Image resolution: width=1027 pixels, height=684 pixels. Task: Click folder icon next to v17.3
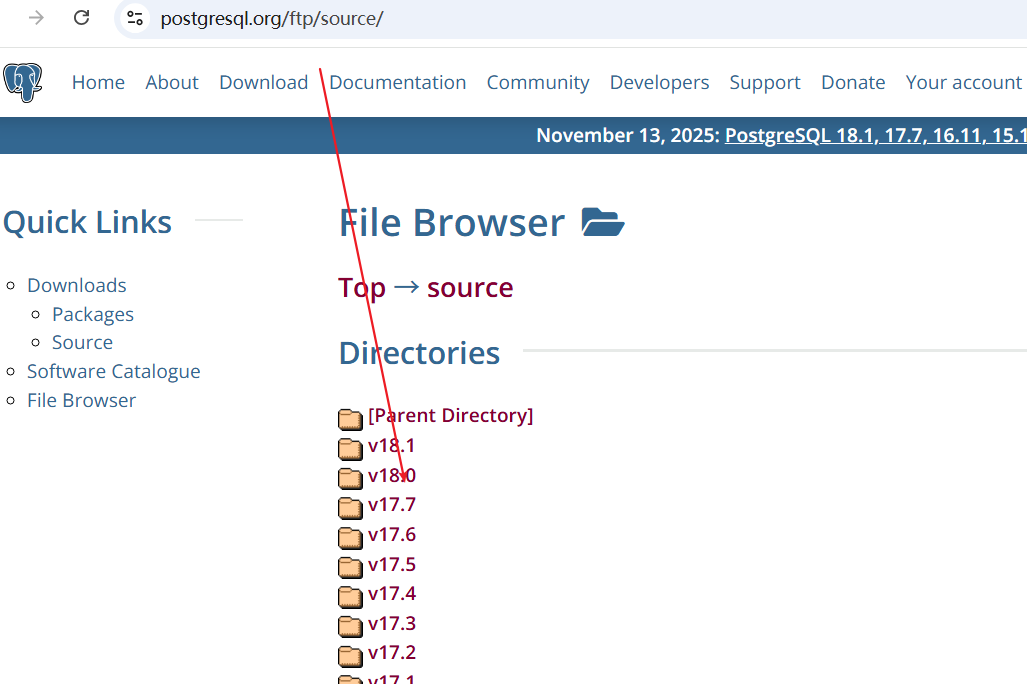pos(350,626)
